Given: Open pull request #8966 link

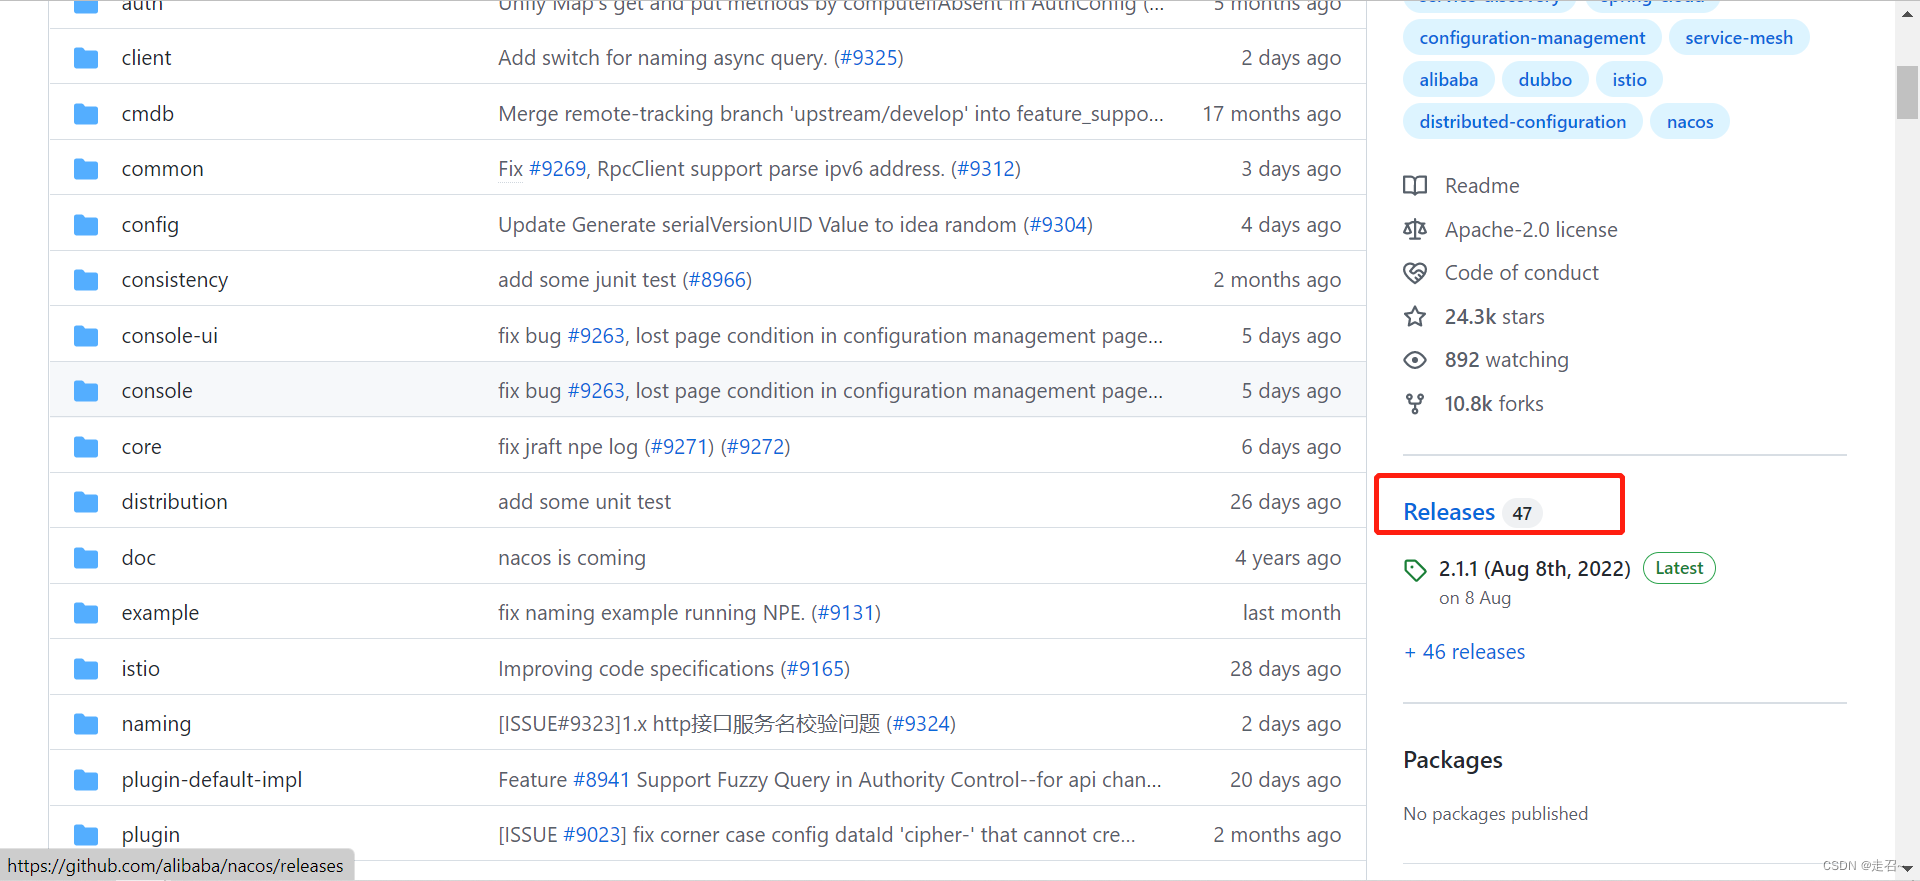Looking at the screenshot, I should coord(717,280).
